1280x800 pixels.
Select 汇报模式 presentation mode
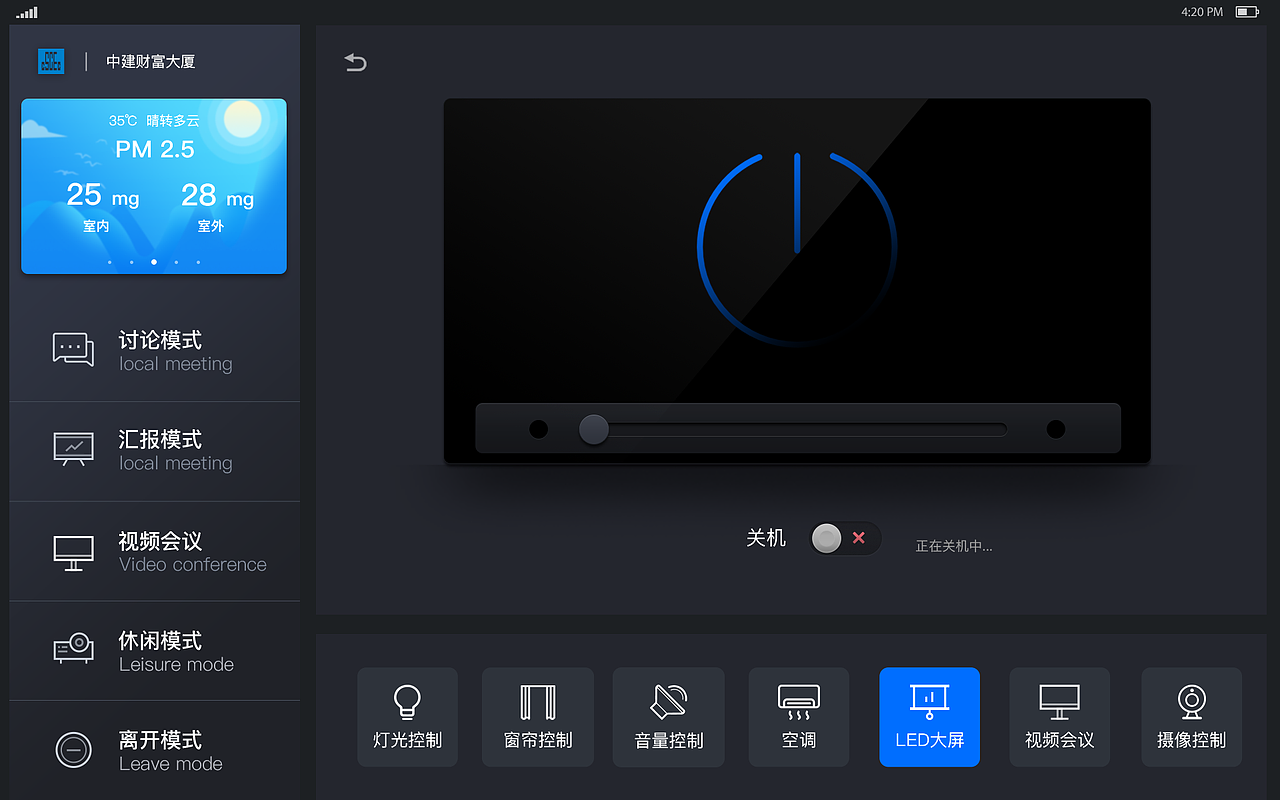[x=155, y=451]
